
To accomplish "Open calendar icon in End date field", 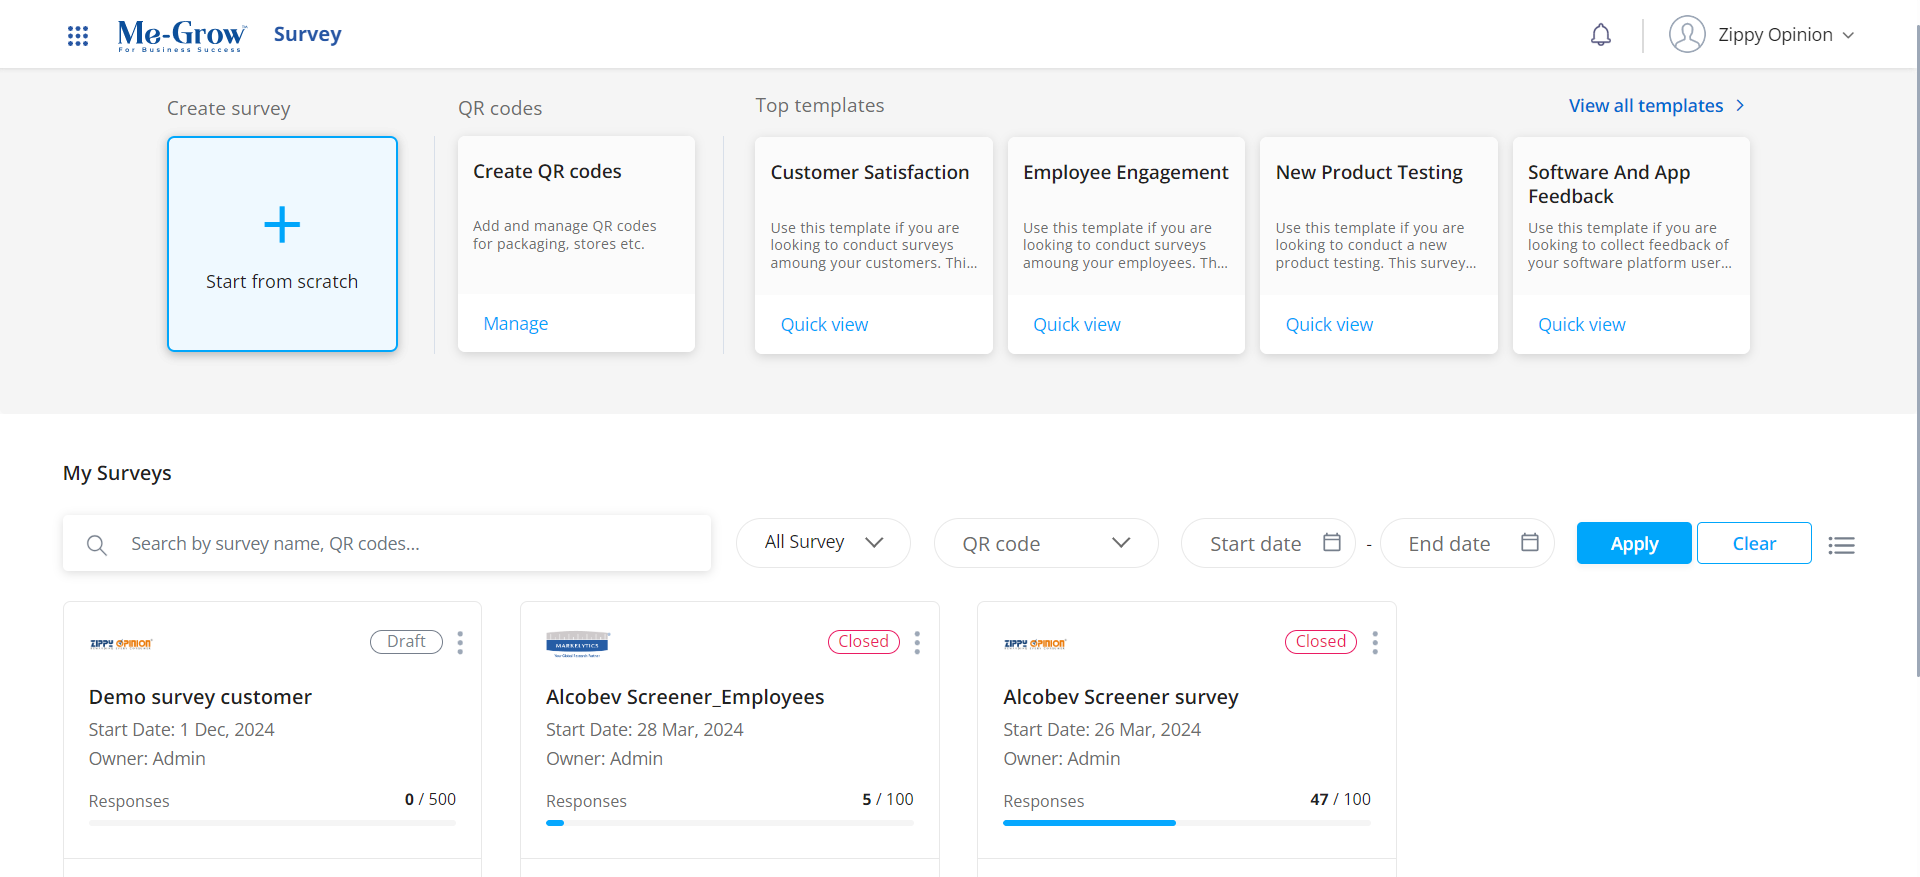I will [1529, 542].
